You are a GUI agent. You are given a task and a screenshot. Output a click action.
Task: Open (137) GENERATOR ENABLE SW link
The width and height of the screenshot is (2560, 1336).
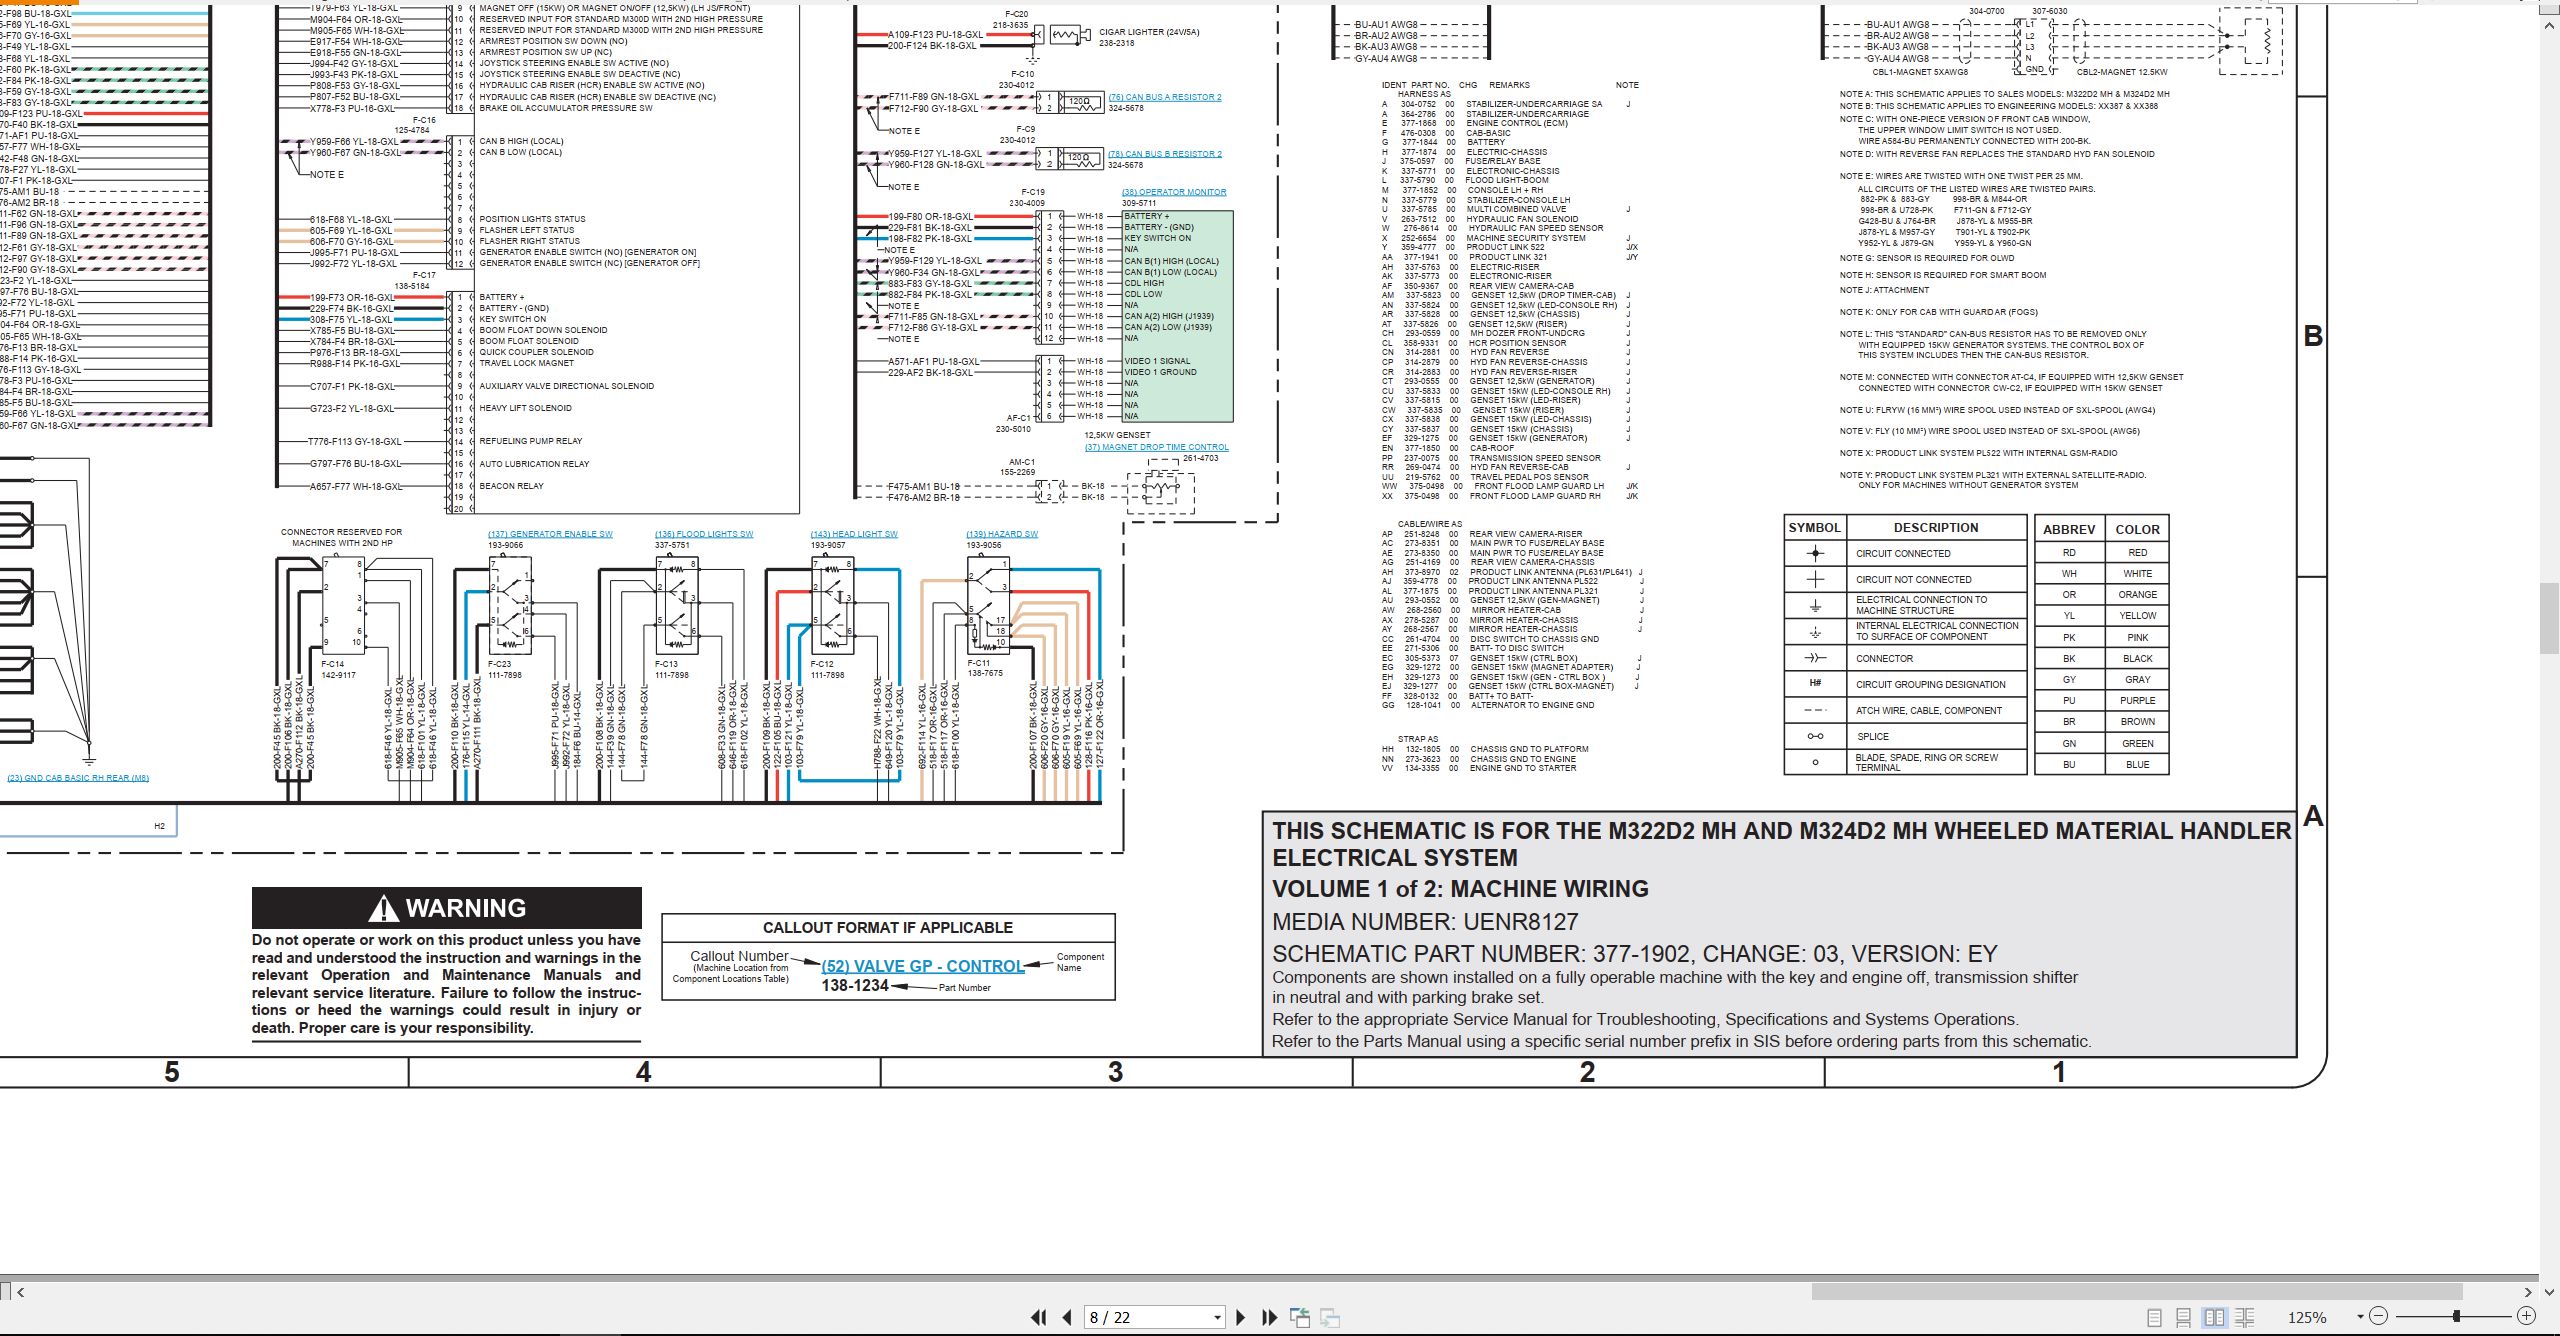[550, 534]
